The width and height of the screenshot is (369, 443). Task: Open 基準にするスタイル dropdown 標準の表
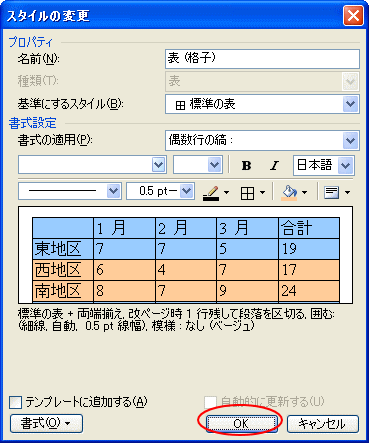pos(351,104)
